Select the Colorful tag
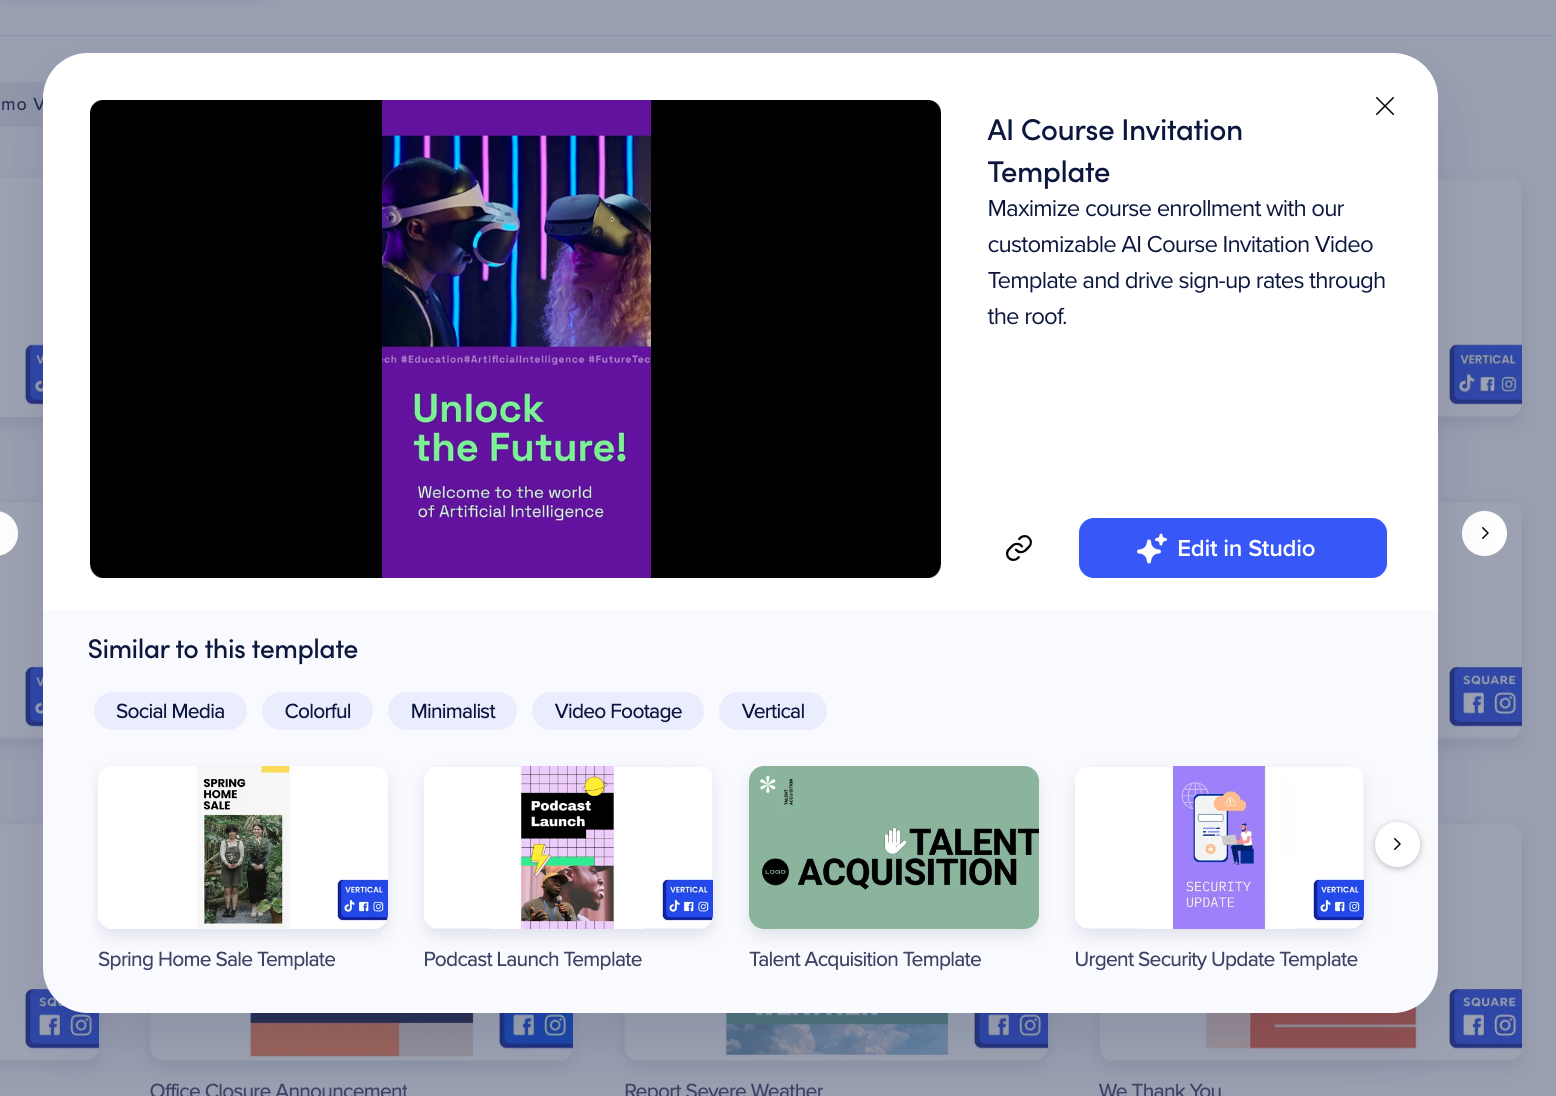Screen dimensions: 1556x1096 click(317, 711)
